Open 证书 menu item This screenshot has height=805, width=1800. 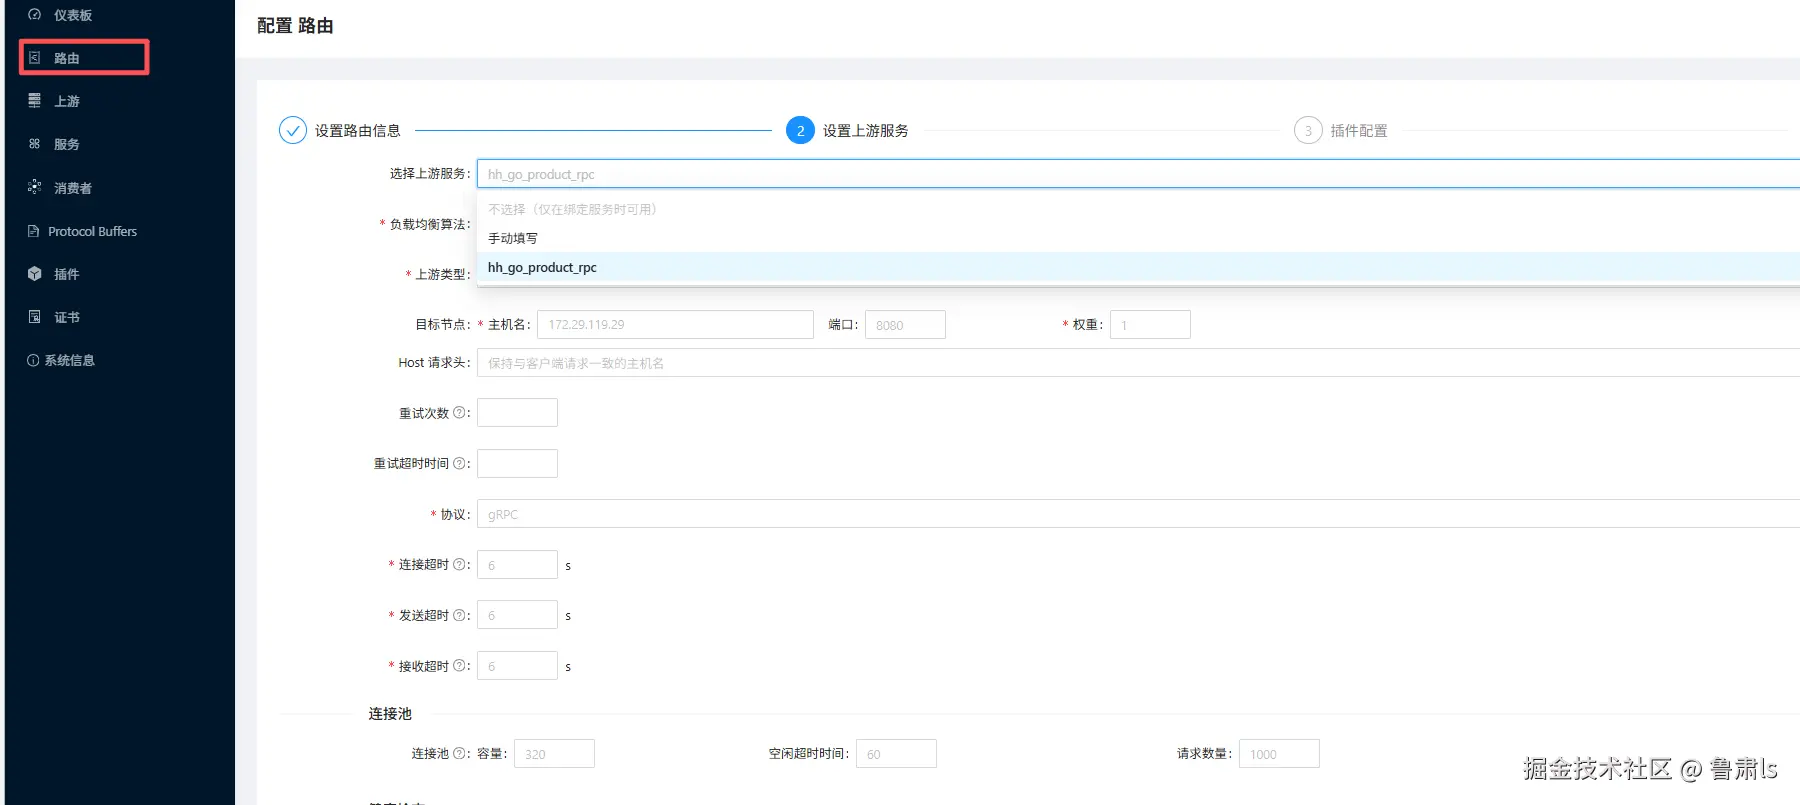(120, 317)
